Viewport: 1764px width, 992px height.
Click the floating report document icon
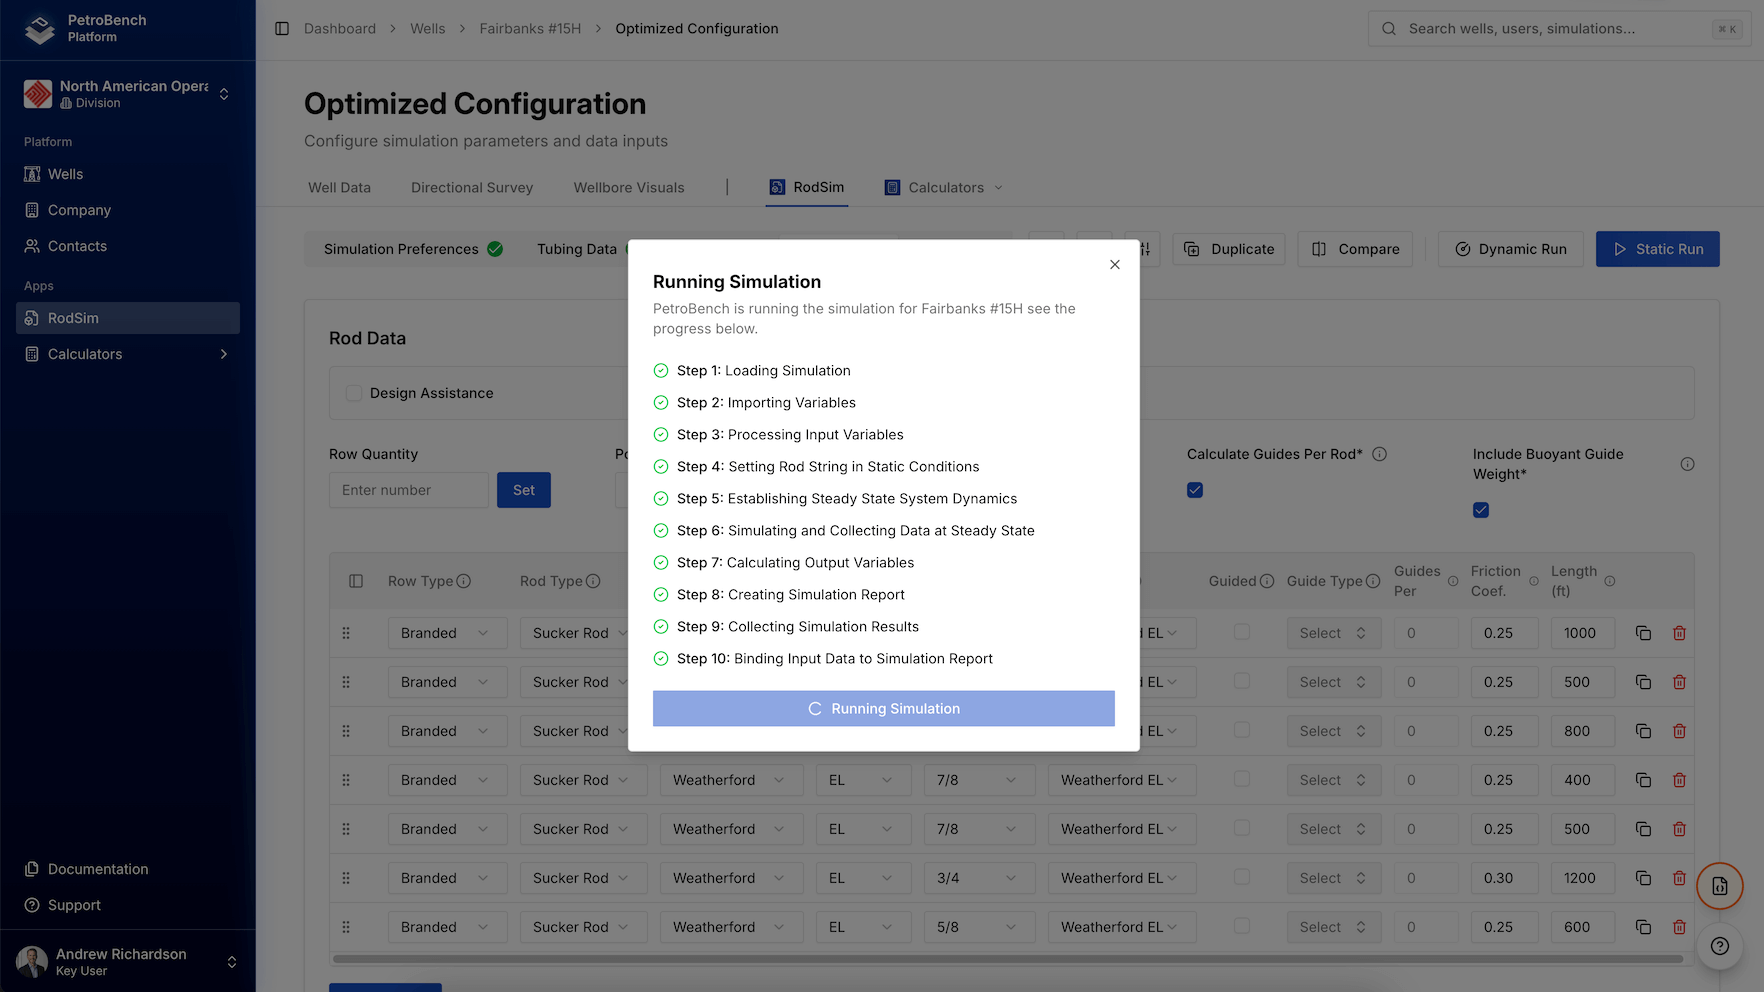(1719, 886)
